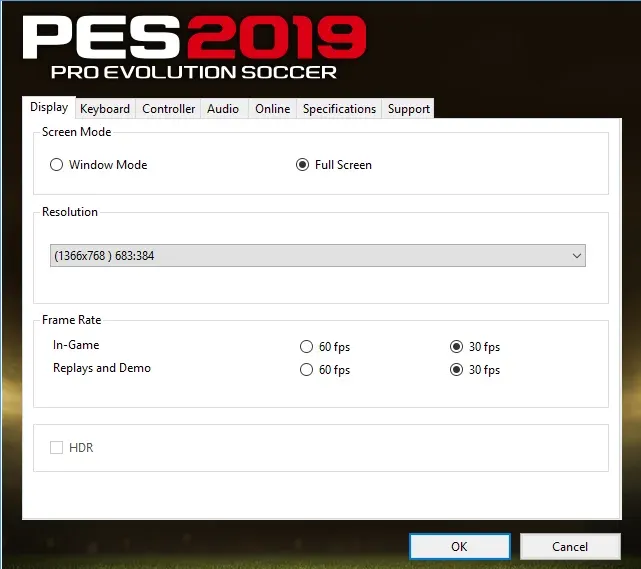Image resolution: width=641 pixels, height=569 pixels.
Task: Toggle the HDR checkbox
Action: coord(57,448)
